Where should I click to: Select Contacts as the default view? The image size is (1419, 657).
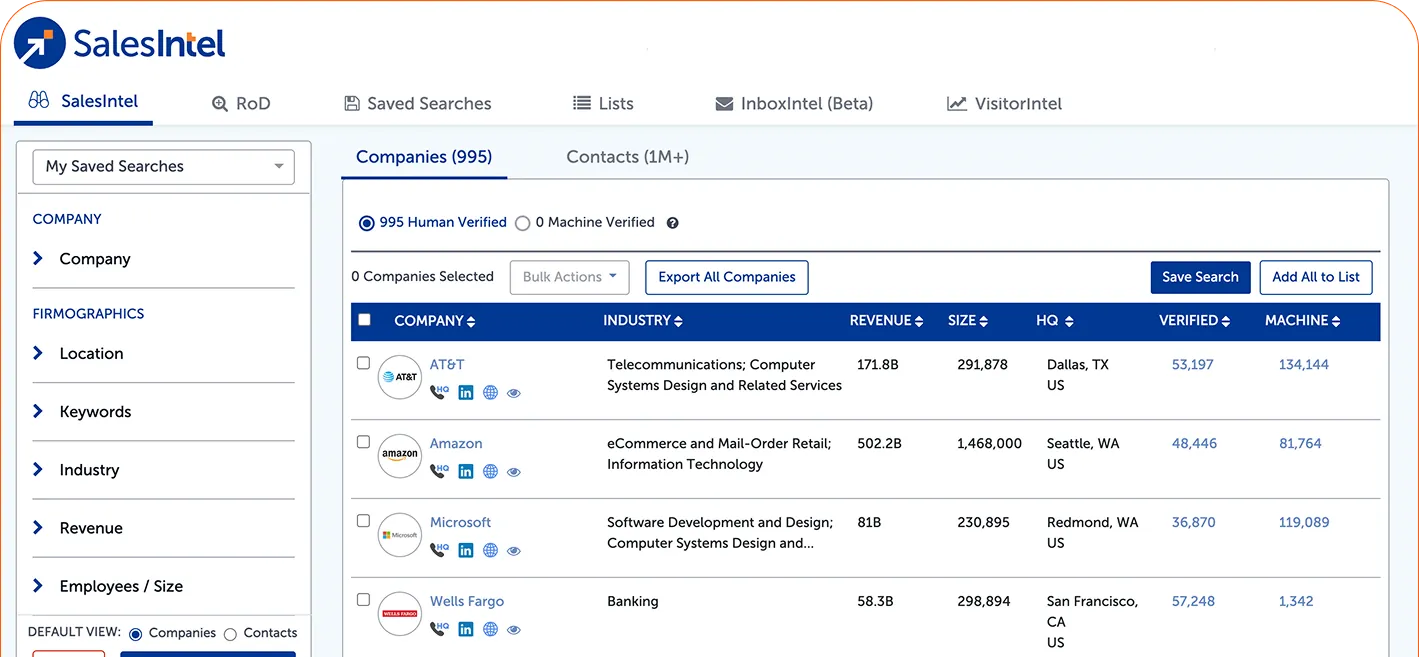click(230, 633)
